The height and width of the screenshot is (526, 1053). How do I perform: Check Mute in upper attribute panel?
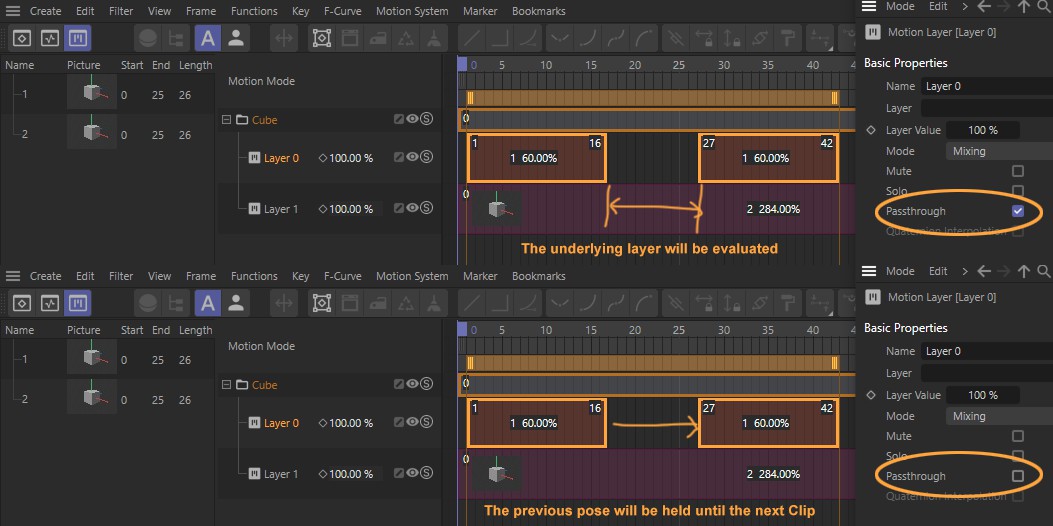[x=1018, y=171]
